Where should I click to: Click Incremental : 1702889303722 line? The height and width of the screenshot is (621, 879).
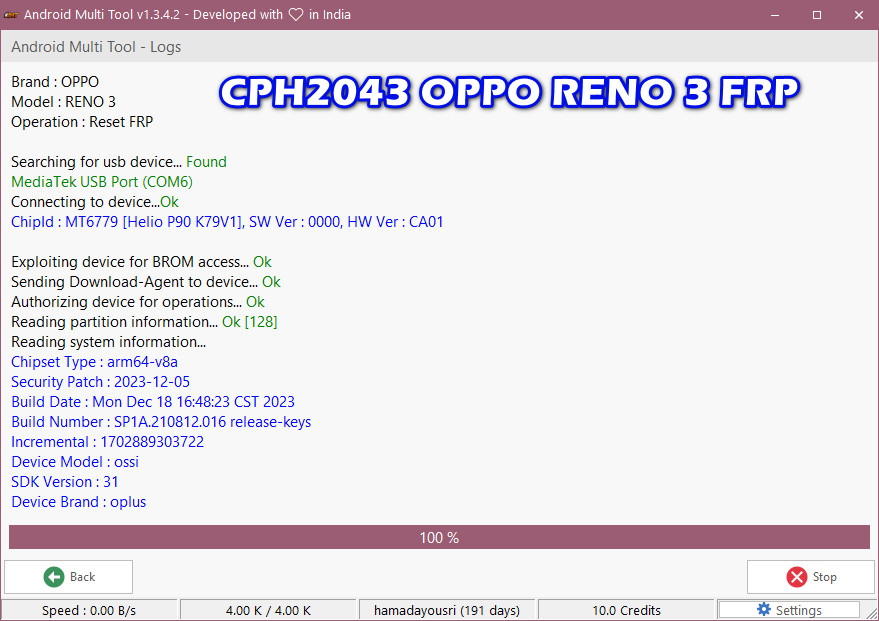pos(108,442)
